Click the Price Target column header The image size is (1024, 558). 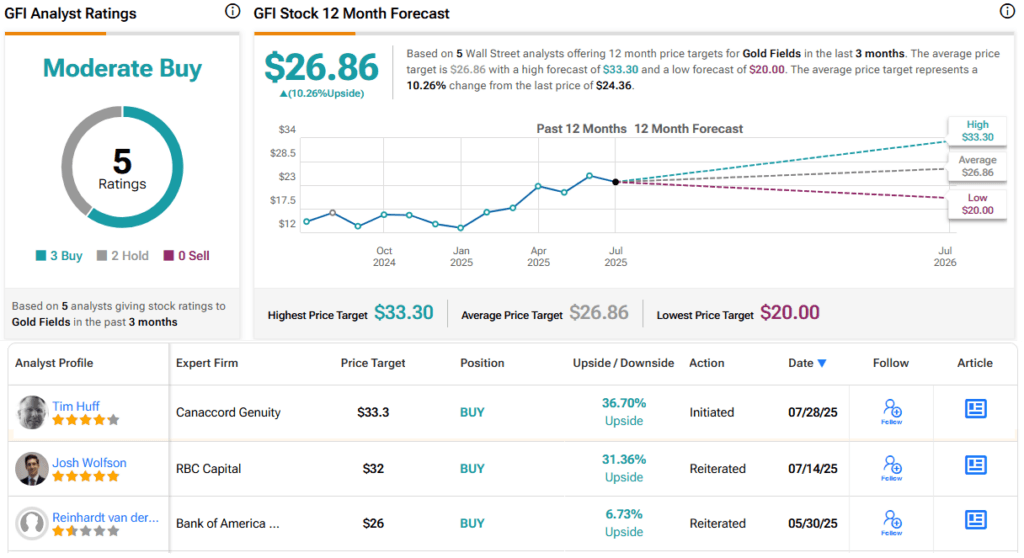373,363
